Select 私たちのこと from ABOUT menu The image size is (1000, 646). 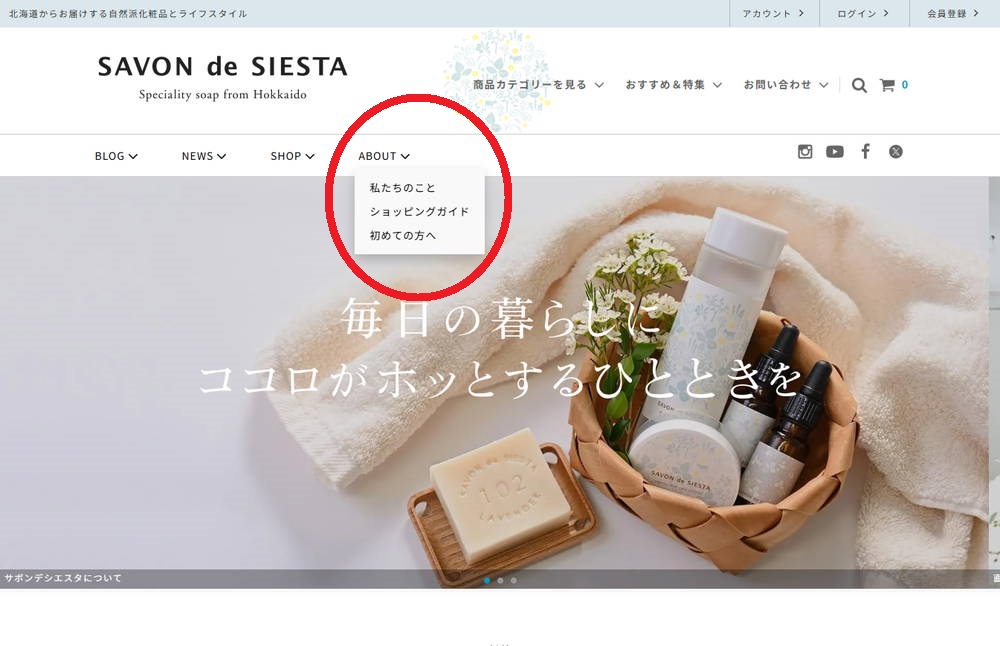(402, 187)
